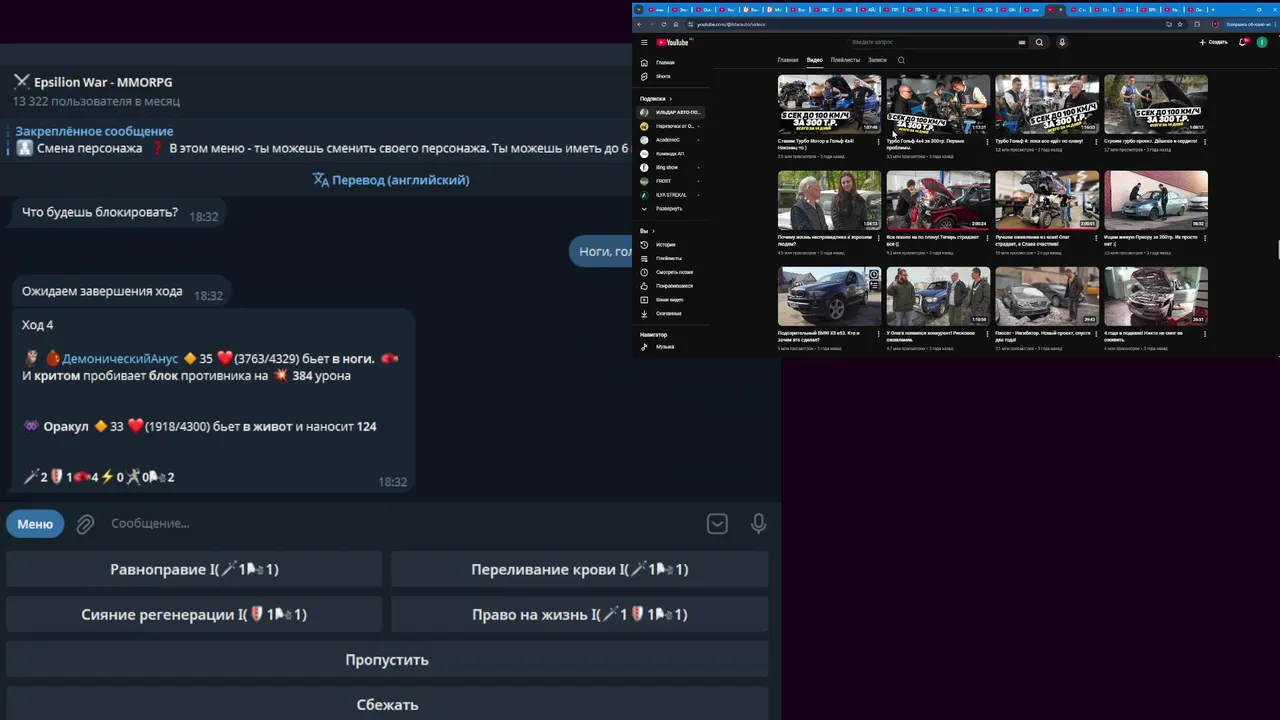Click the Сбежать button
The width and height of the screenshot is (1280, 720).
click(x=387, y=705)
